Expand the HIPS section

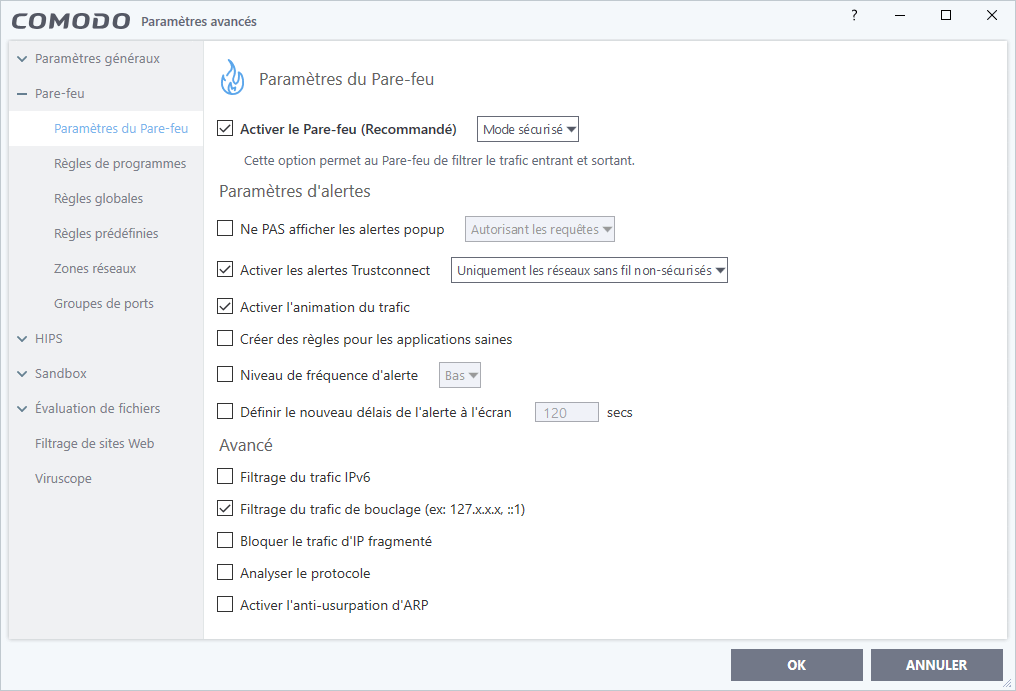coord(22,339)
